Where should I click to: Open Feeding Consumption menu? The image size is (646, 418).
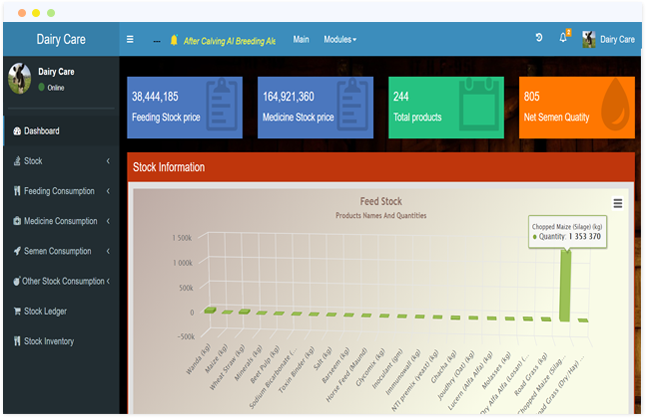61,191
